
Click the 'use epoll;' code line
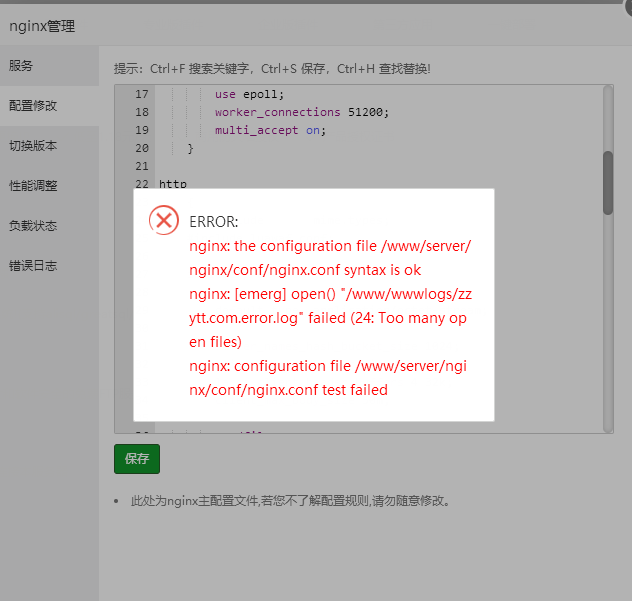coord(249,94)
